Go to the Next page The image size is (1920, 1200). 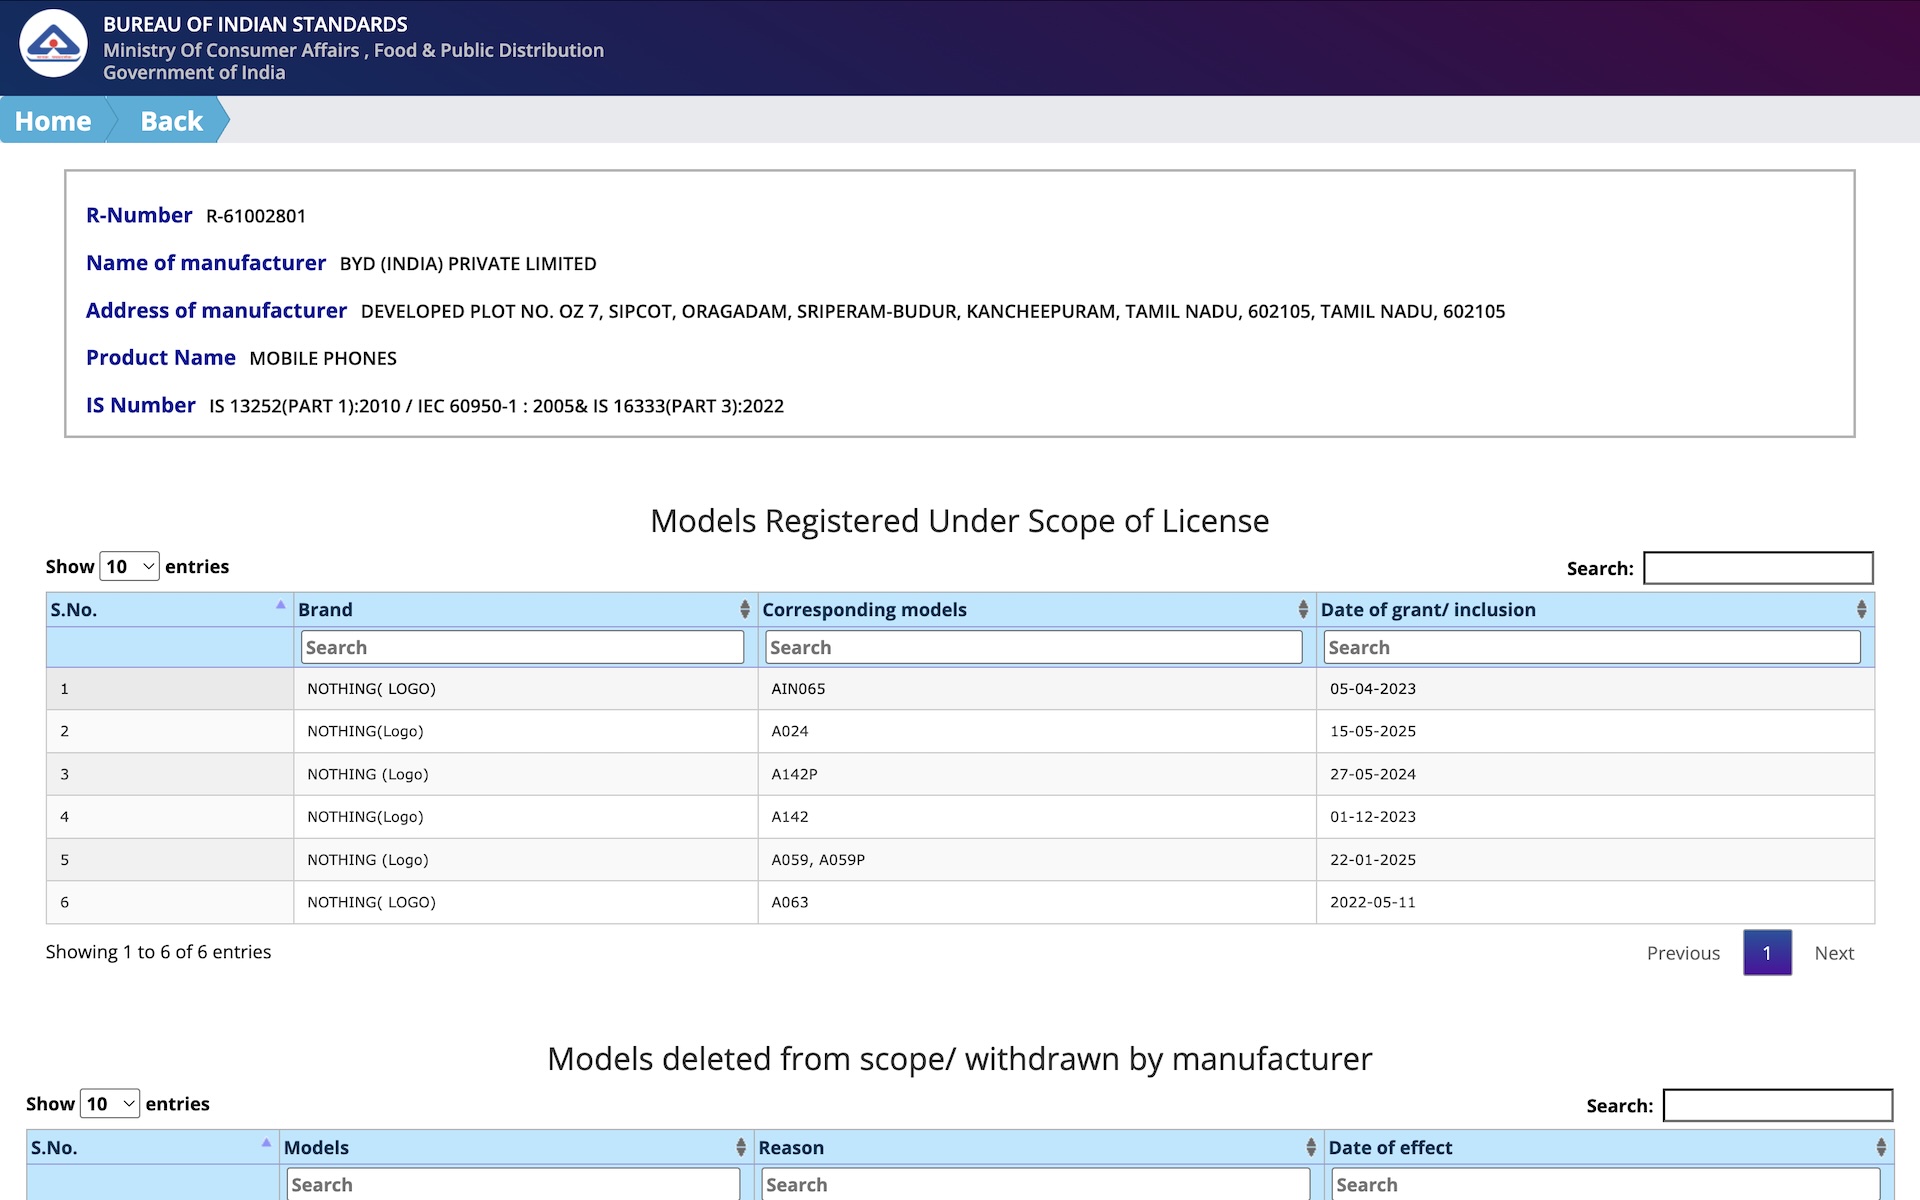1834,953
